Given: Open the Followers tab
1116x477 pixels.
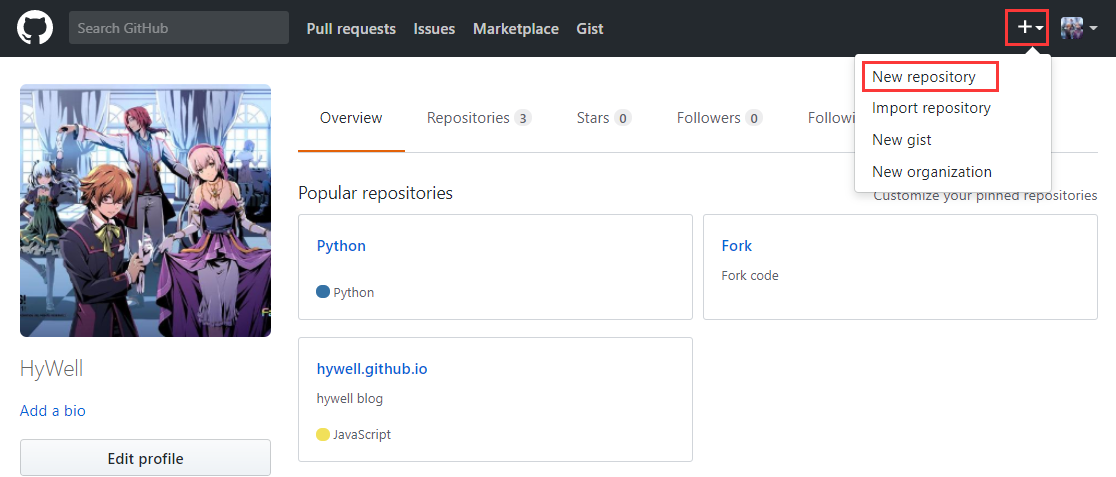Looking at the screenshot, I should 720,118.
